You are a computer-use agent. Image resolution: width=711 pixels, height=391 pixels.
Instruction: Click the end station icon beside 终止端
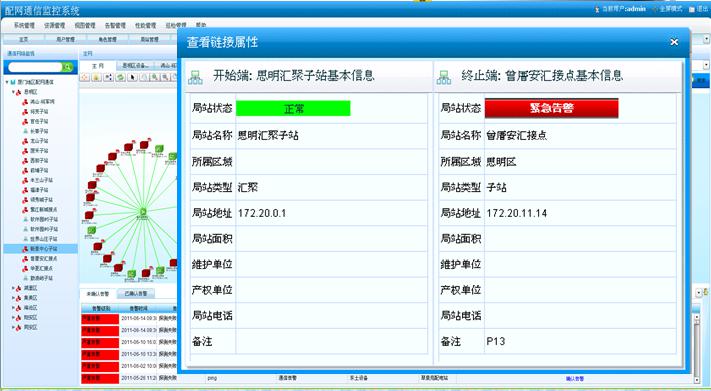(444, 77)
